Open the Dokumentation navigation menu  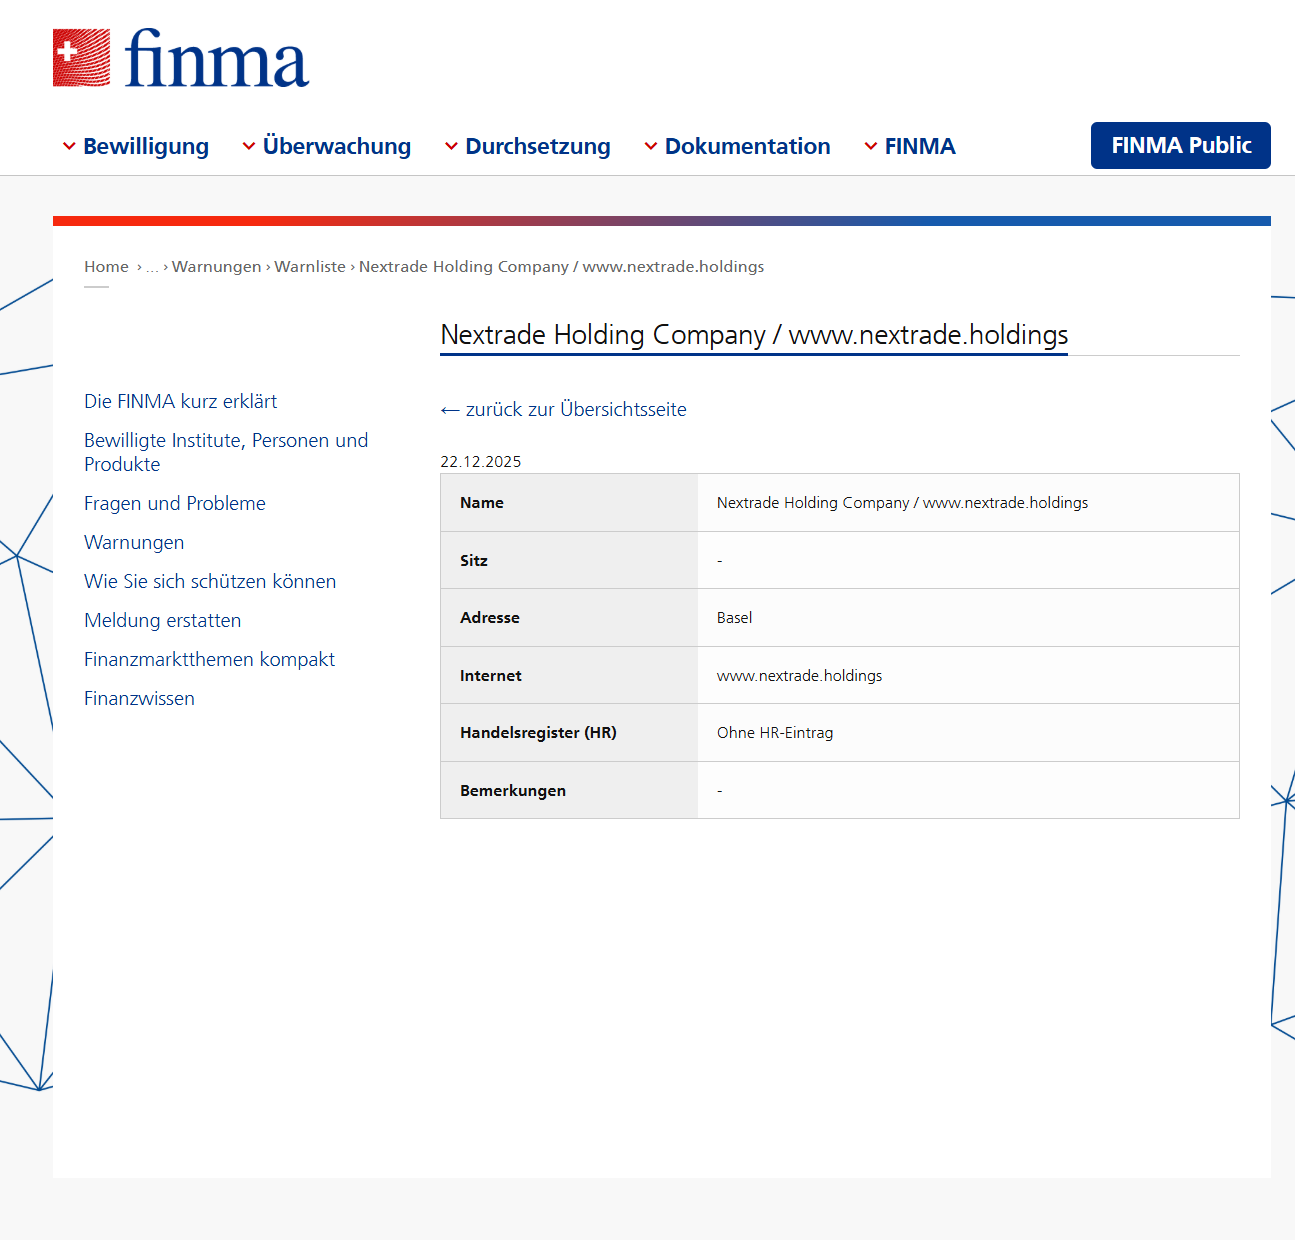click(748, 146)
